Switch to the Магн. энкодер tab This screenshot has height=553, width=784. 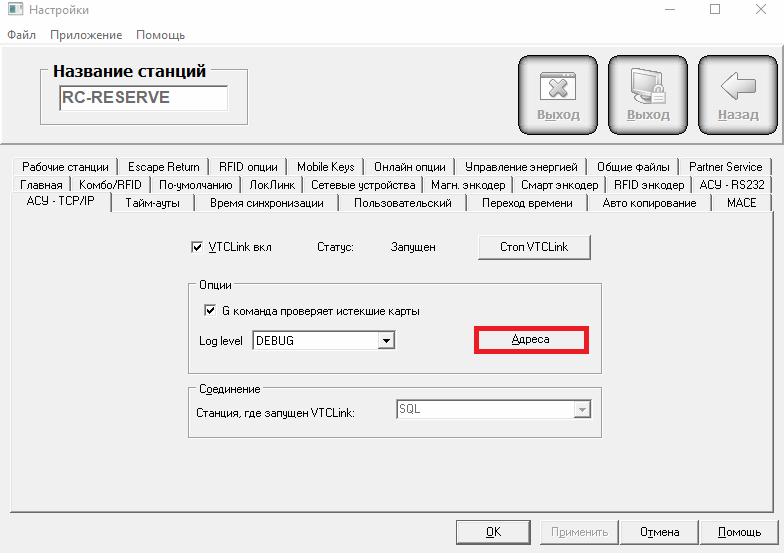tap(468, 185)
